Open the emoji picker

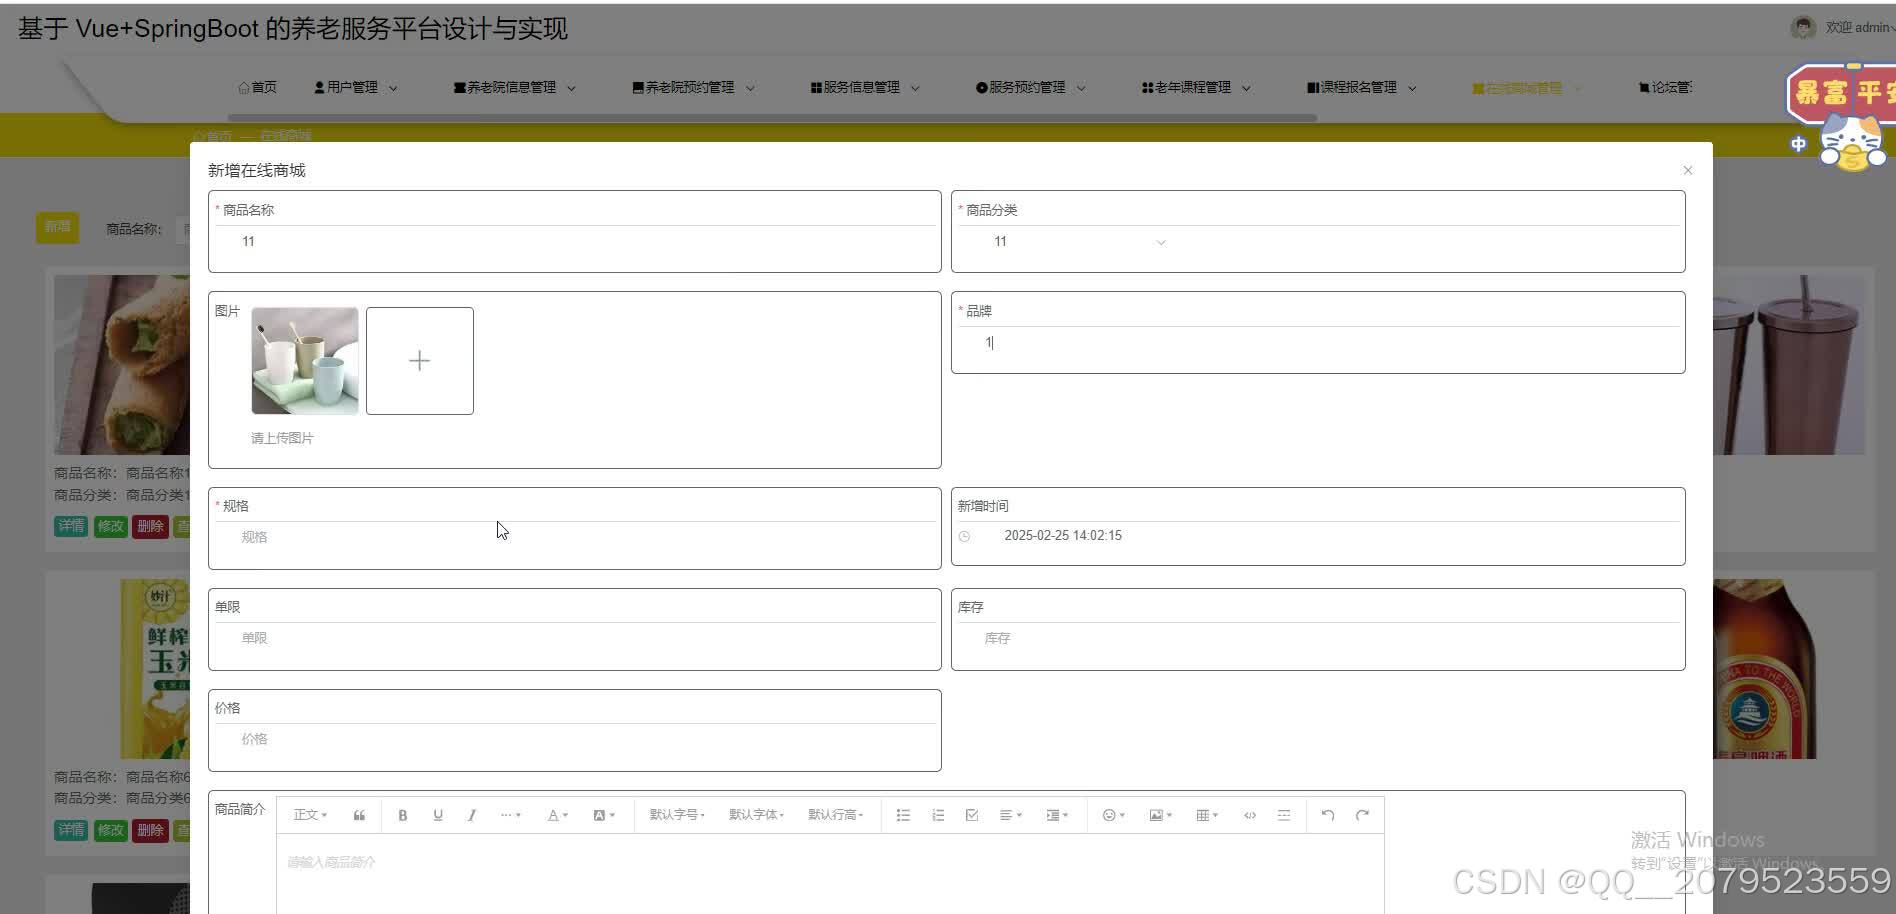(x=1113, y=815)
